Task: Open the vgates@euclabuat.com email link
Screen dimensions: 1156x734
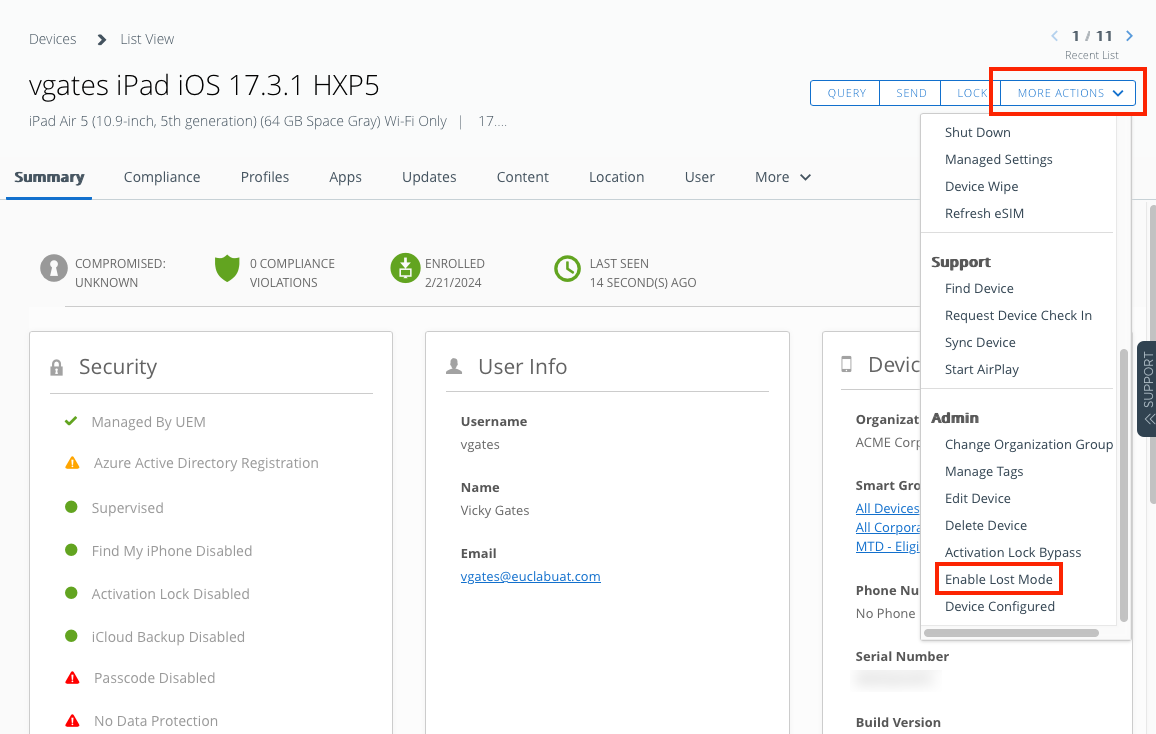Action: pyautogui.click(x=530, y=576)
